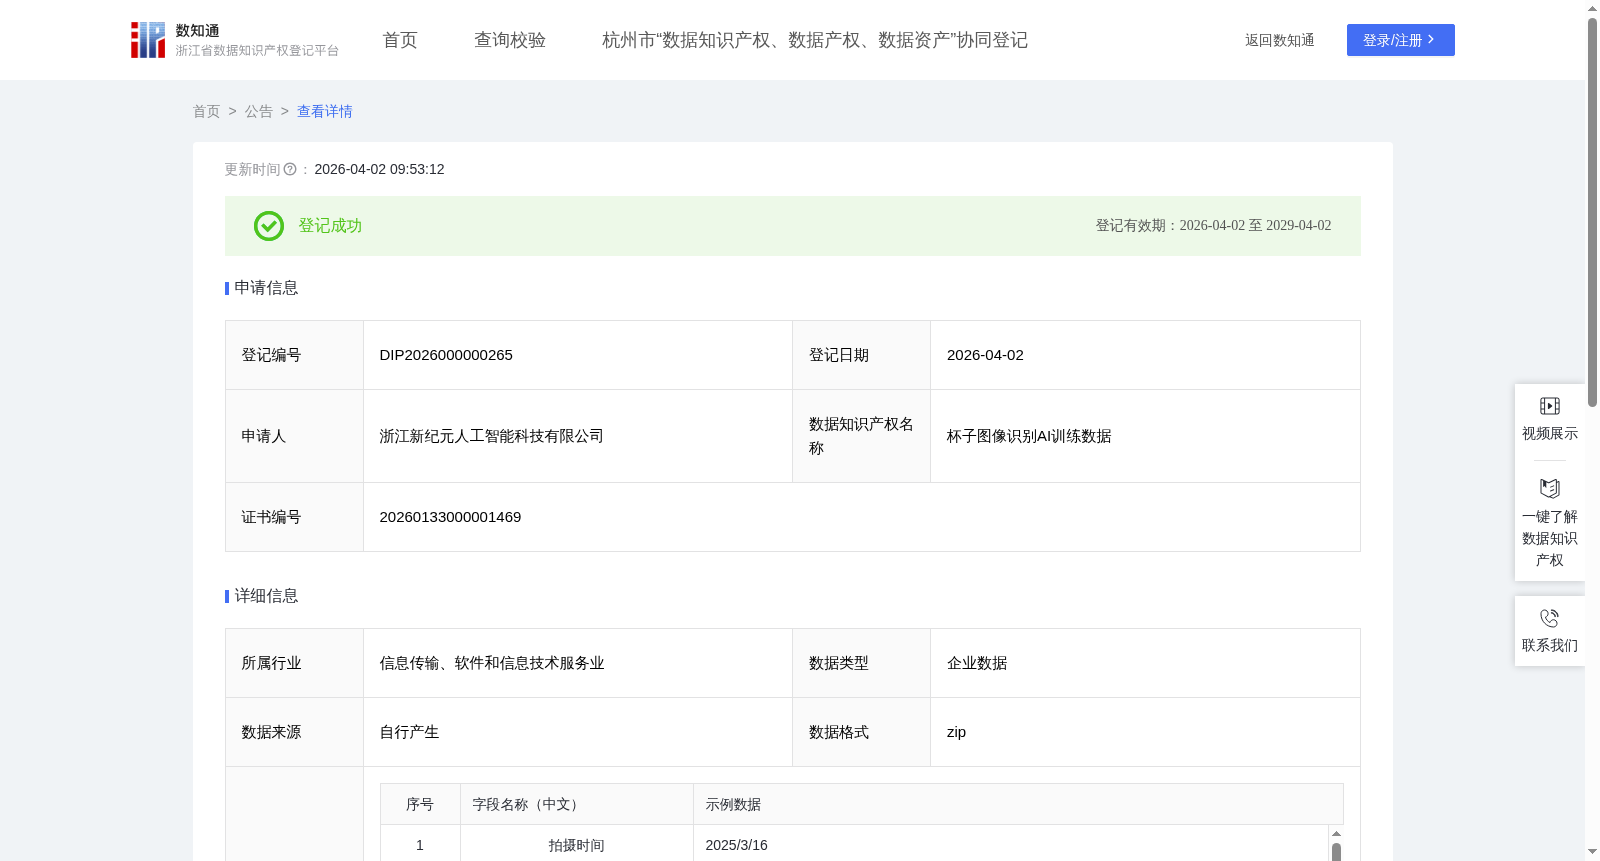Click the update time 2026-04-02 09:53:12
The height and width of the screenshot is (861, 1600).
[379, 169]
